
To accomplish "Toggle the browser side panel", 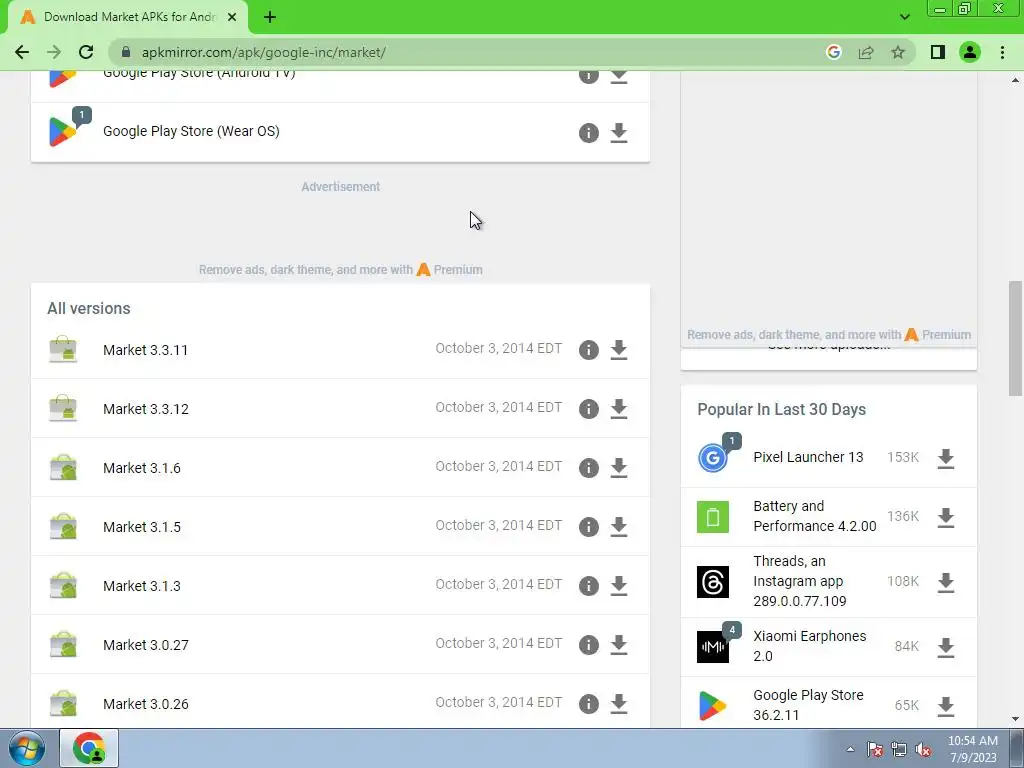I will pyautogui.click(x=938, y=52).
